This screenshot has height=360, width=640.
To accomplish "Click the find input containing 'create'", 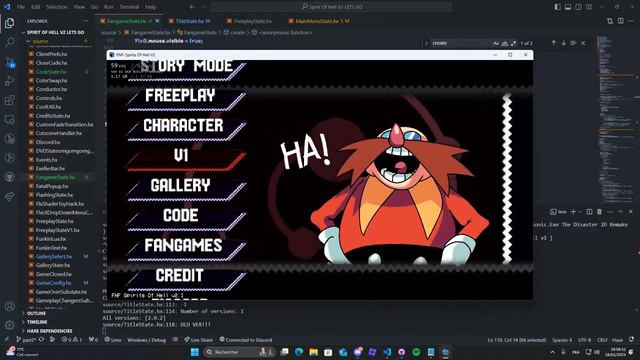I will (461, 43).
